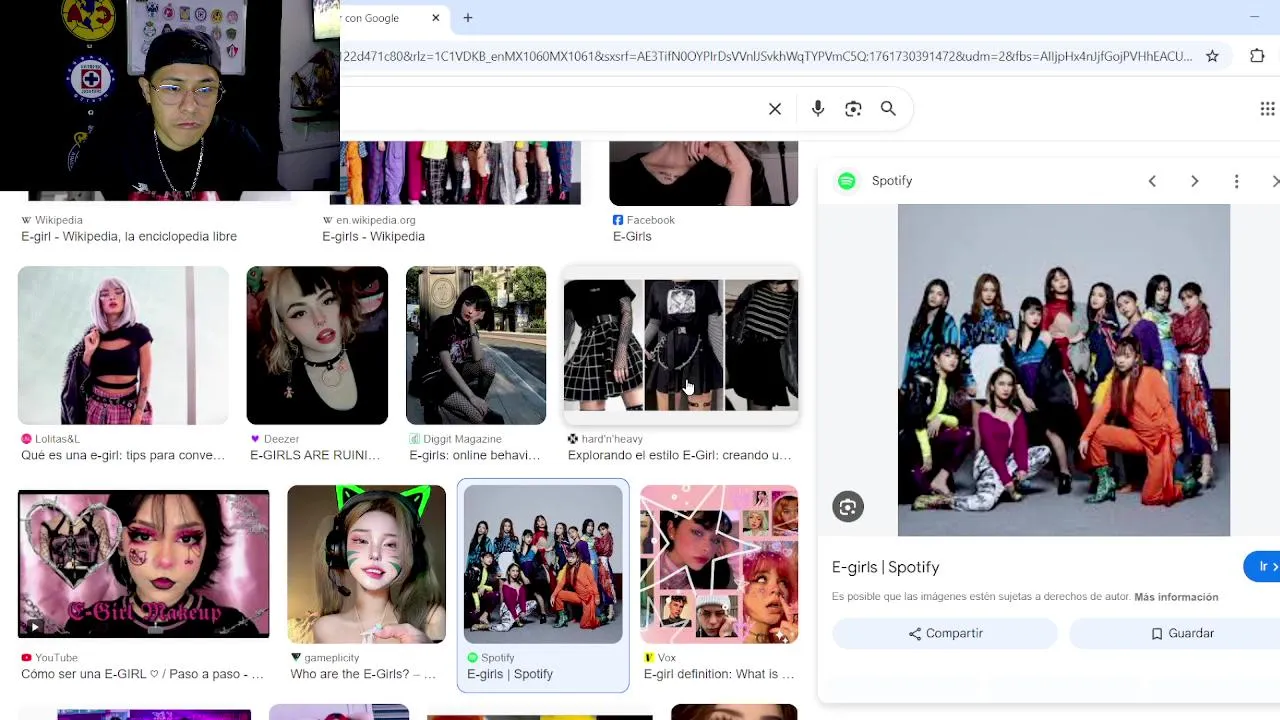Bookmark this page with star icon
Image resolution: width=1280 pixels, height=720 pixels.
[1212, 56]
